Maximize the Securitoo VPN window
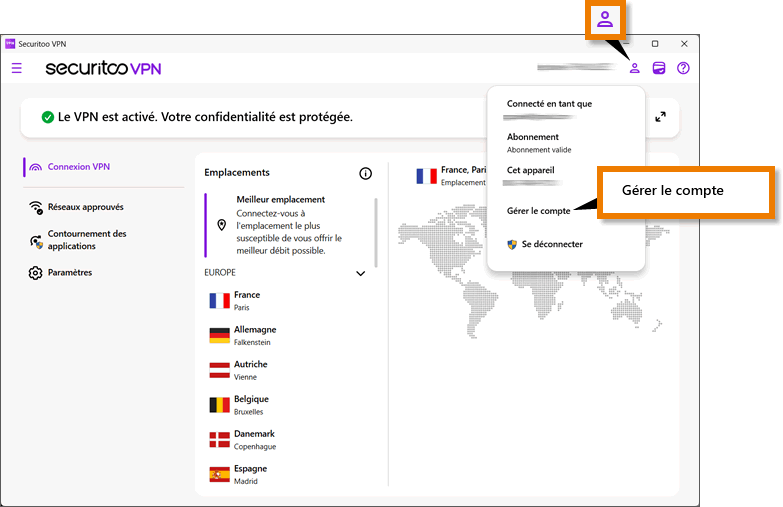783x507 pixels. coord(655,44)
